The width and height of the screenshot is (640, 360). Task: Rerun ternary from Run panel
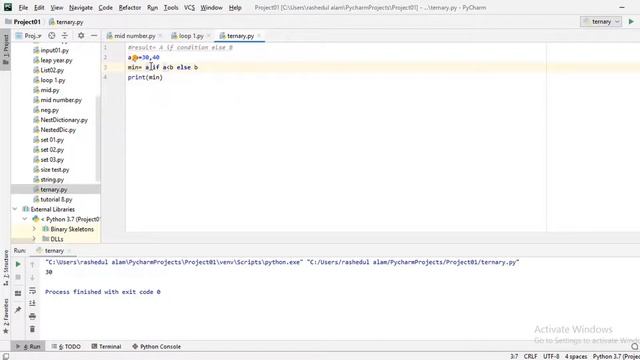[18, 264]
